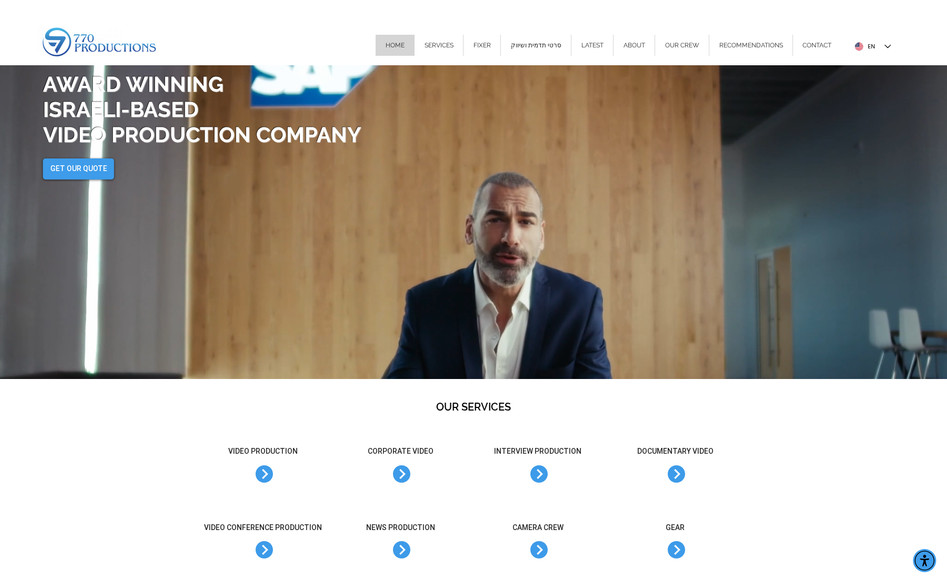Open the Camera Crew arrow icon

(539, 549)
